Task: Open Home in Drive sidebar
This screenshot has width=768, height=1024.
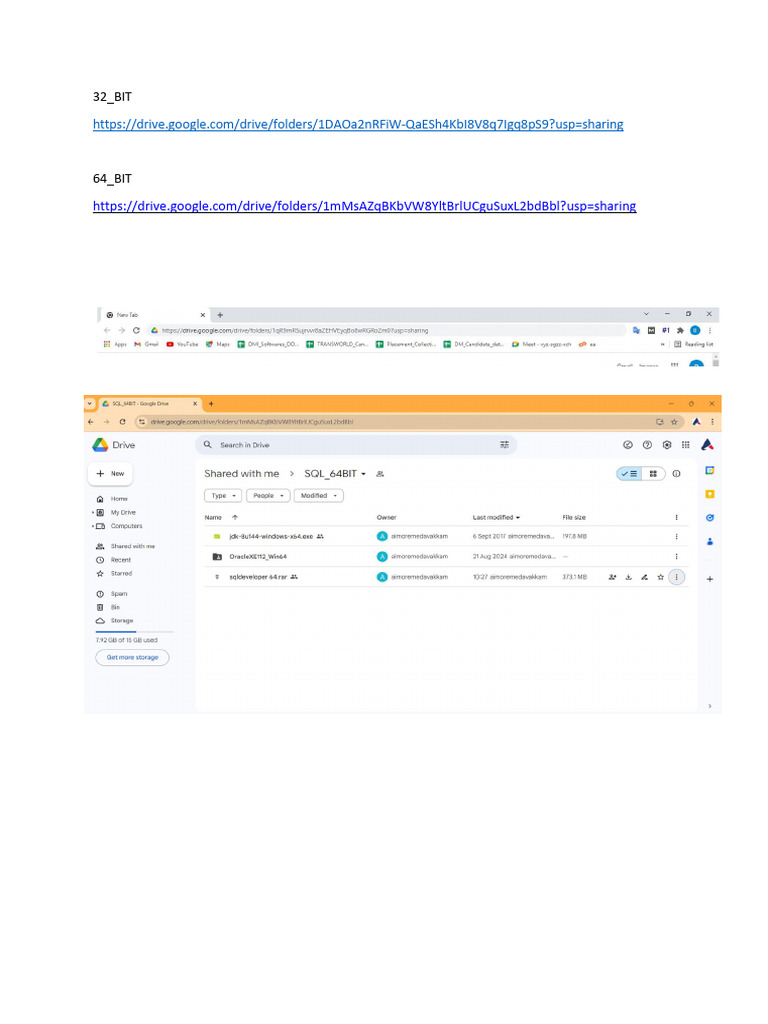Action: pos(119,499)
